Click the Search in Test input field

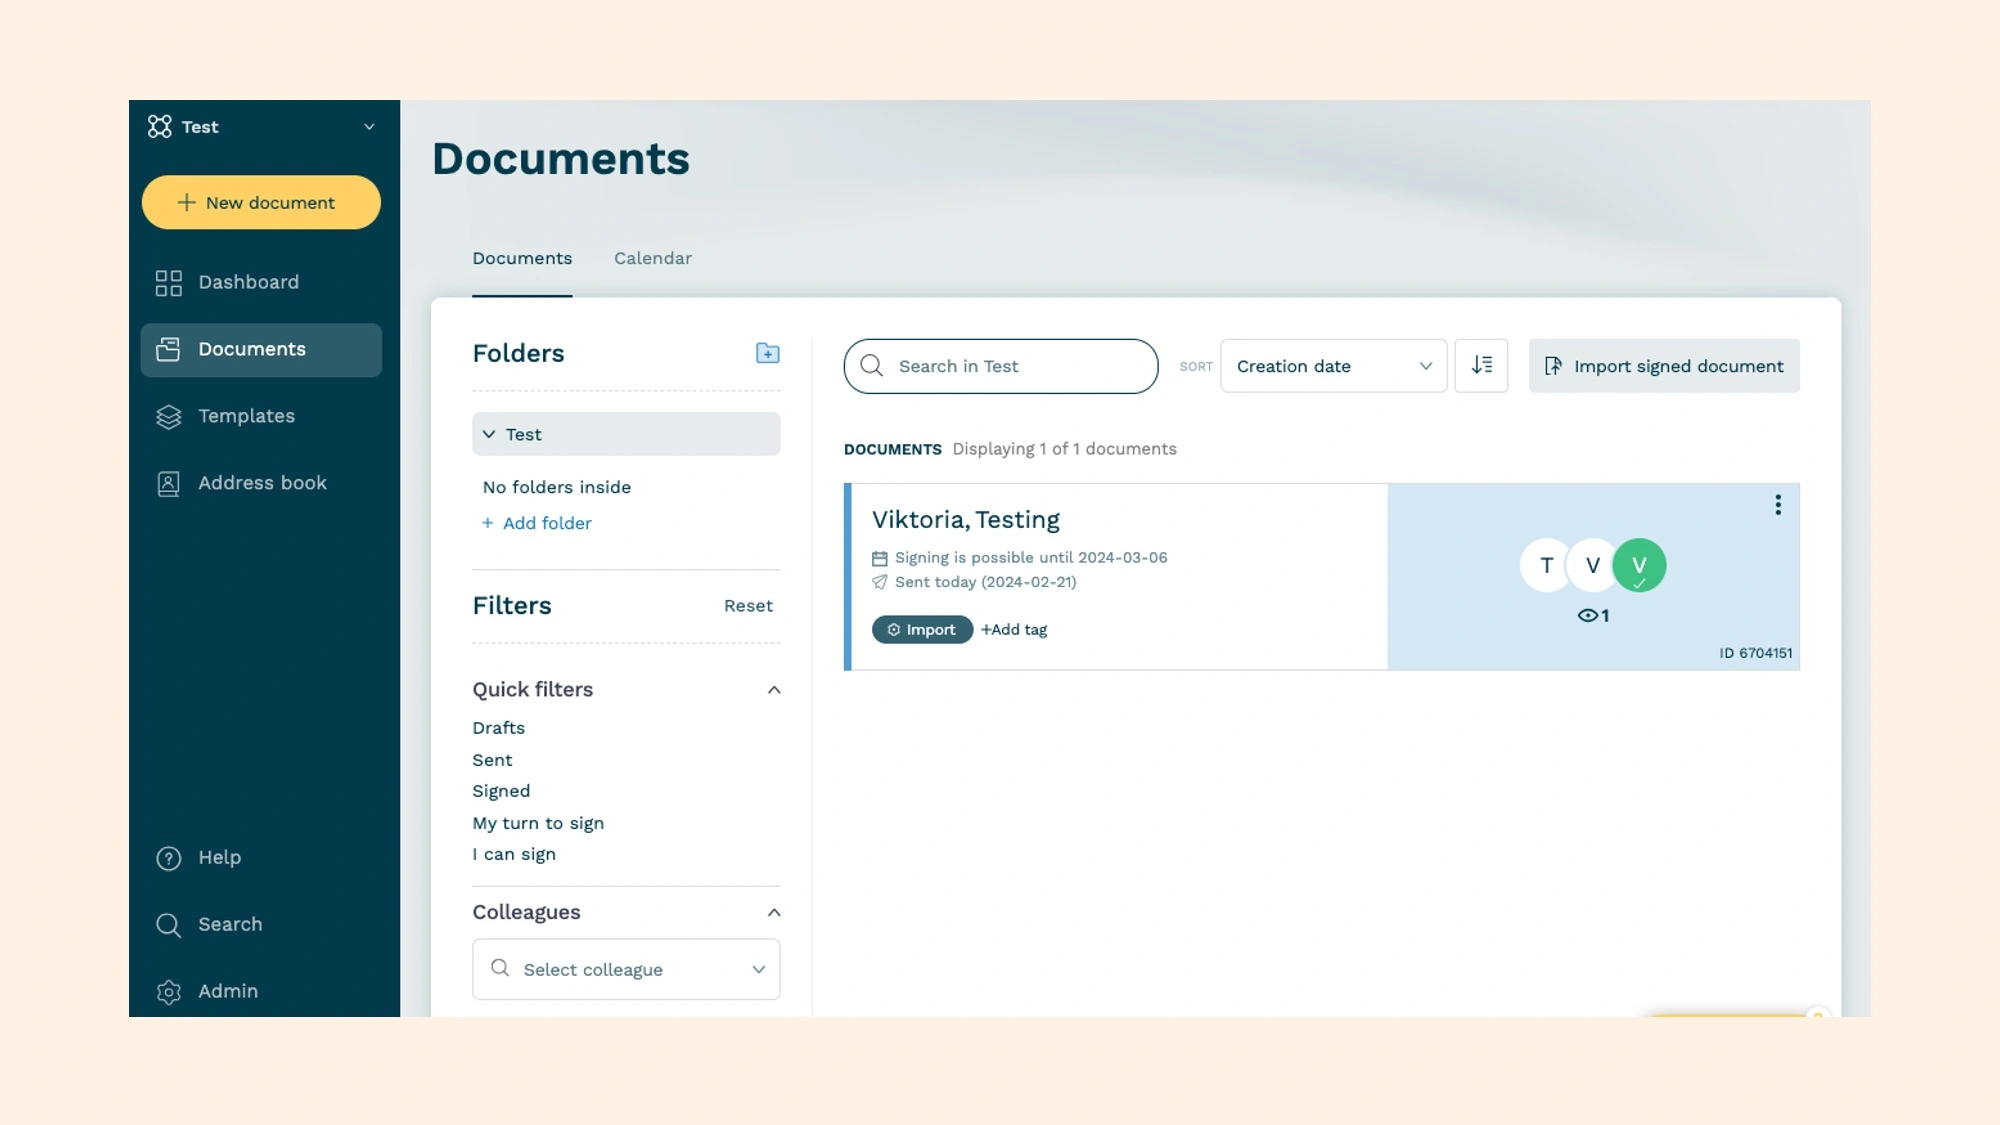point(1000,365)
